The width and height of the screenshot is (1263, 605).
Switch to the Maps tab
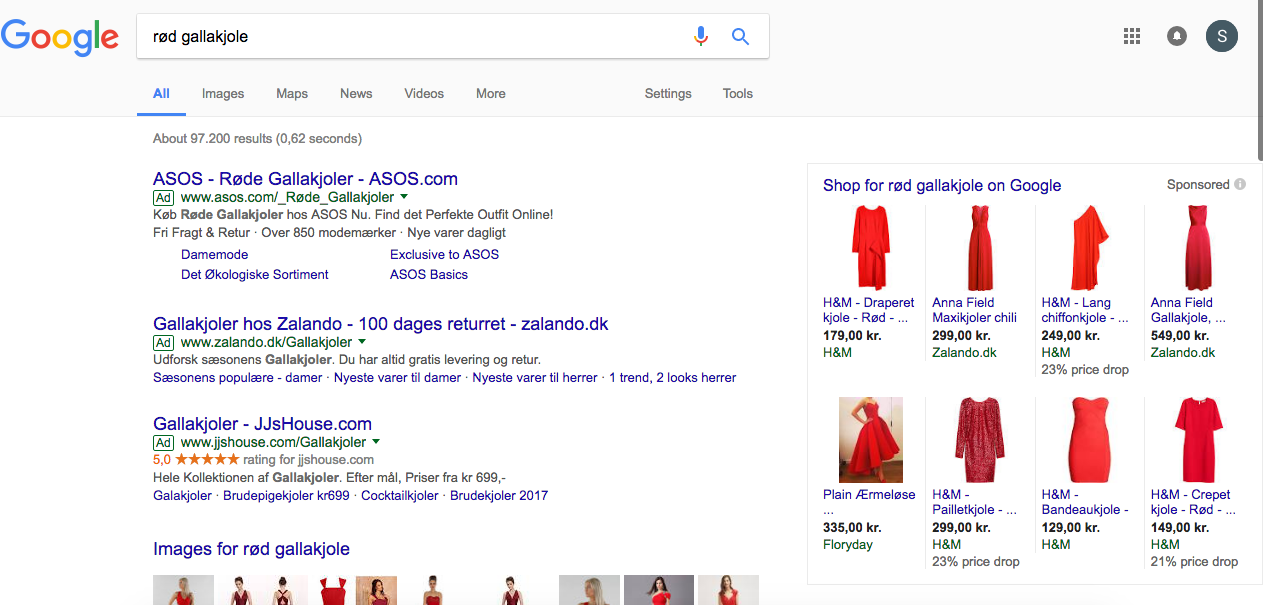tap(292, 94)
